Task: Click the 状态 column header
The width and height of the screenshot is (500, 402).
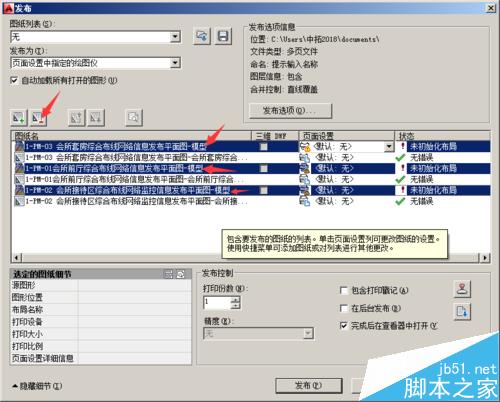Action: point(443,136)
